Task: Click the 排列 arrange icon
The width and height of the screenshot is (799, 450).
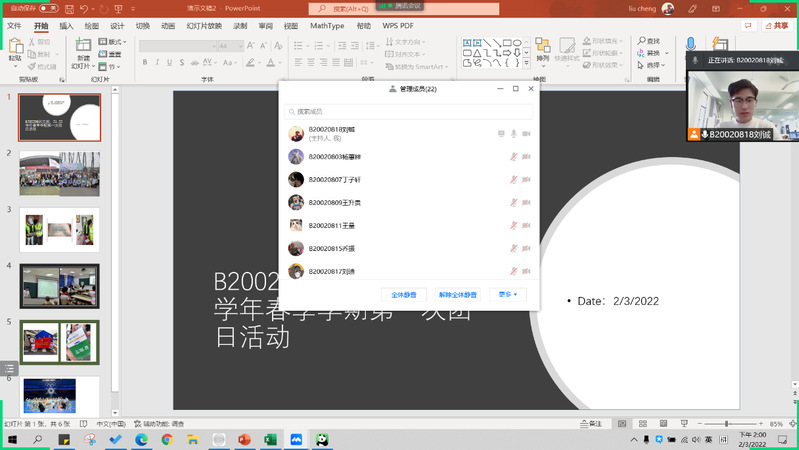Action: 542,51
